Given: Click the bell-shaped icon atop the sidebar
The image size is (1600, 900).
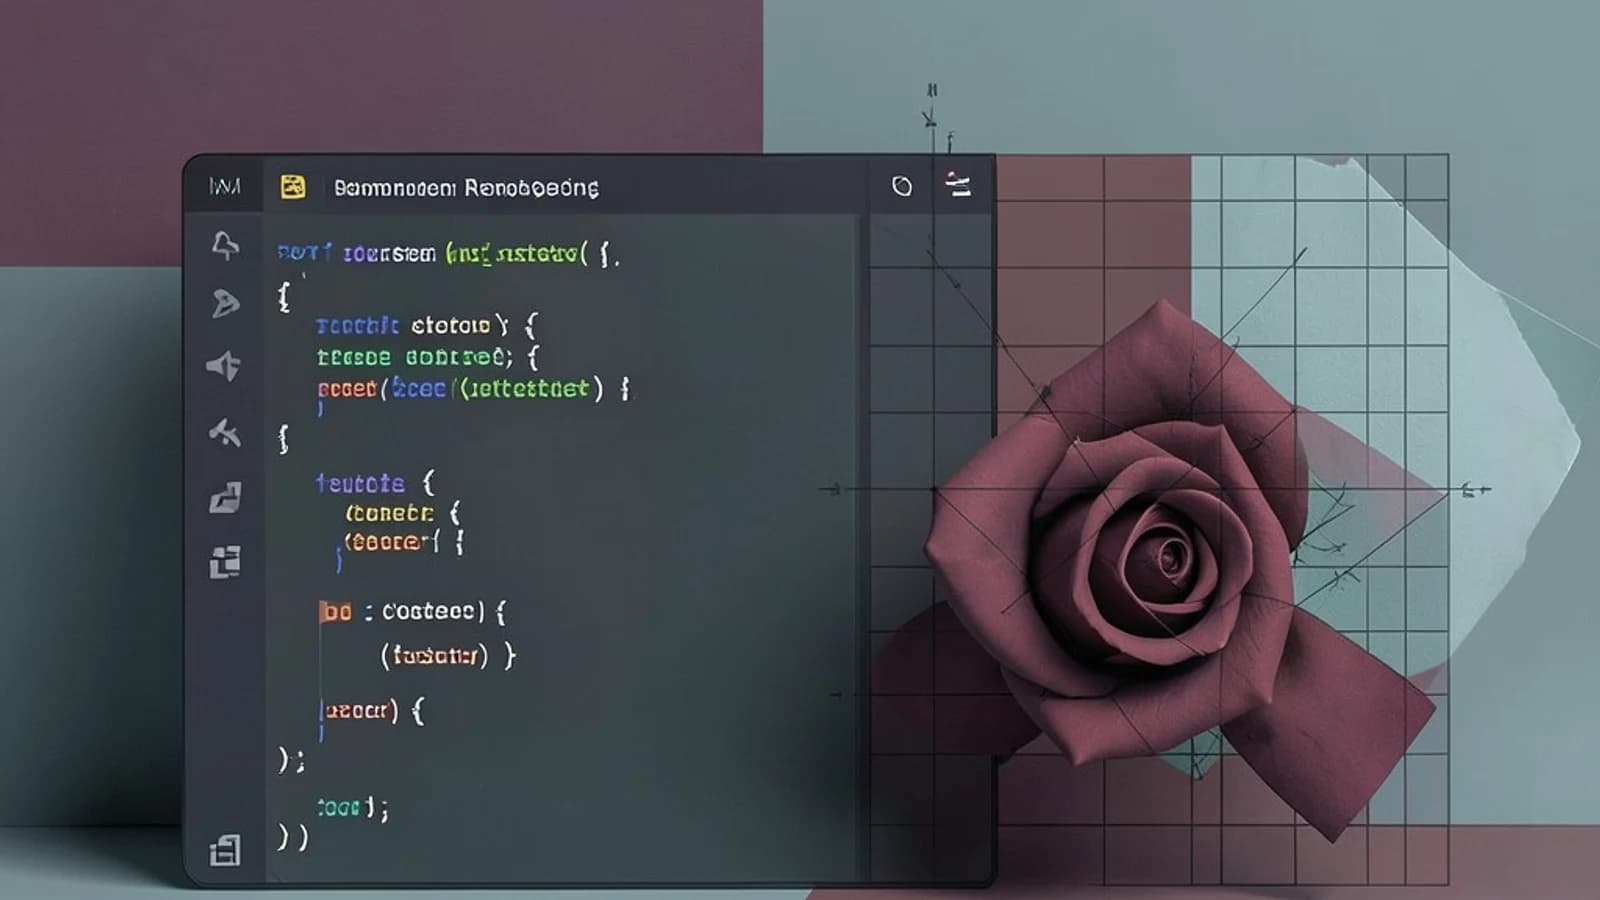Looking at the screenshot, I should pos(226,245).
